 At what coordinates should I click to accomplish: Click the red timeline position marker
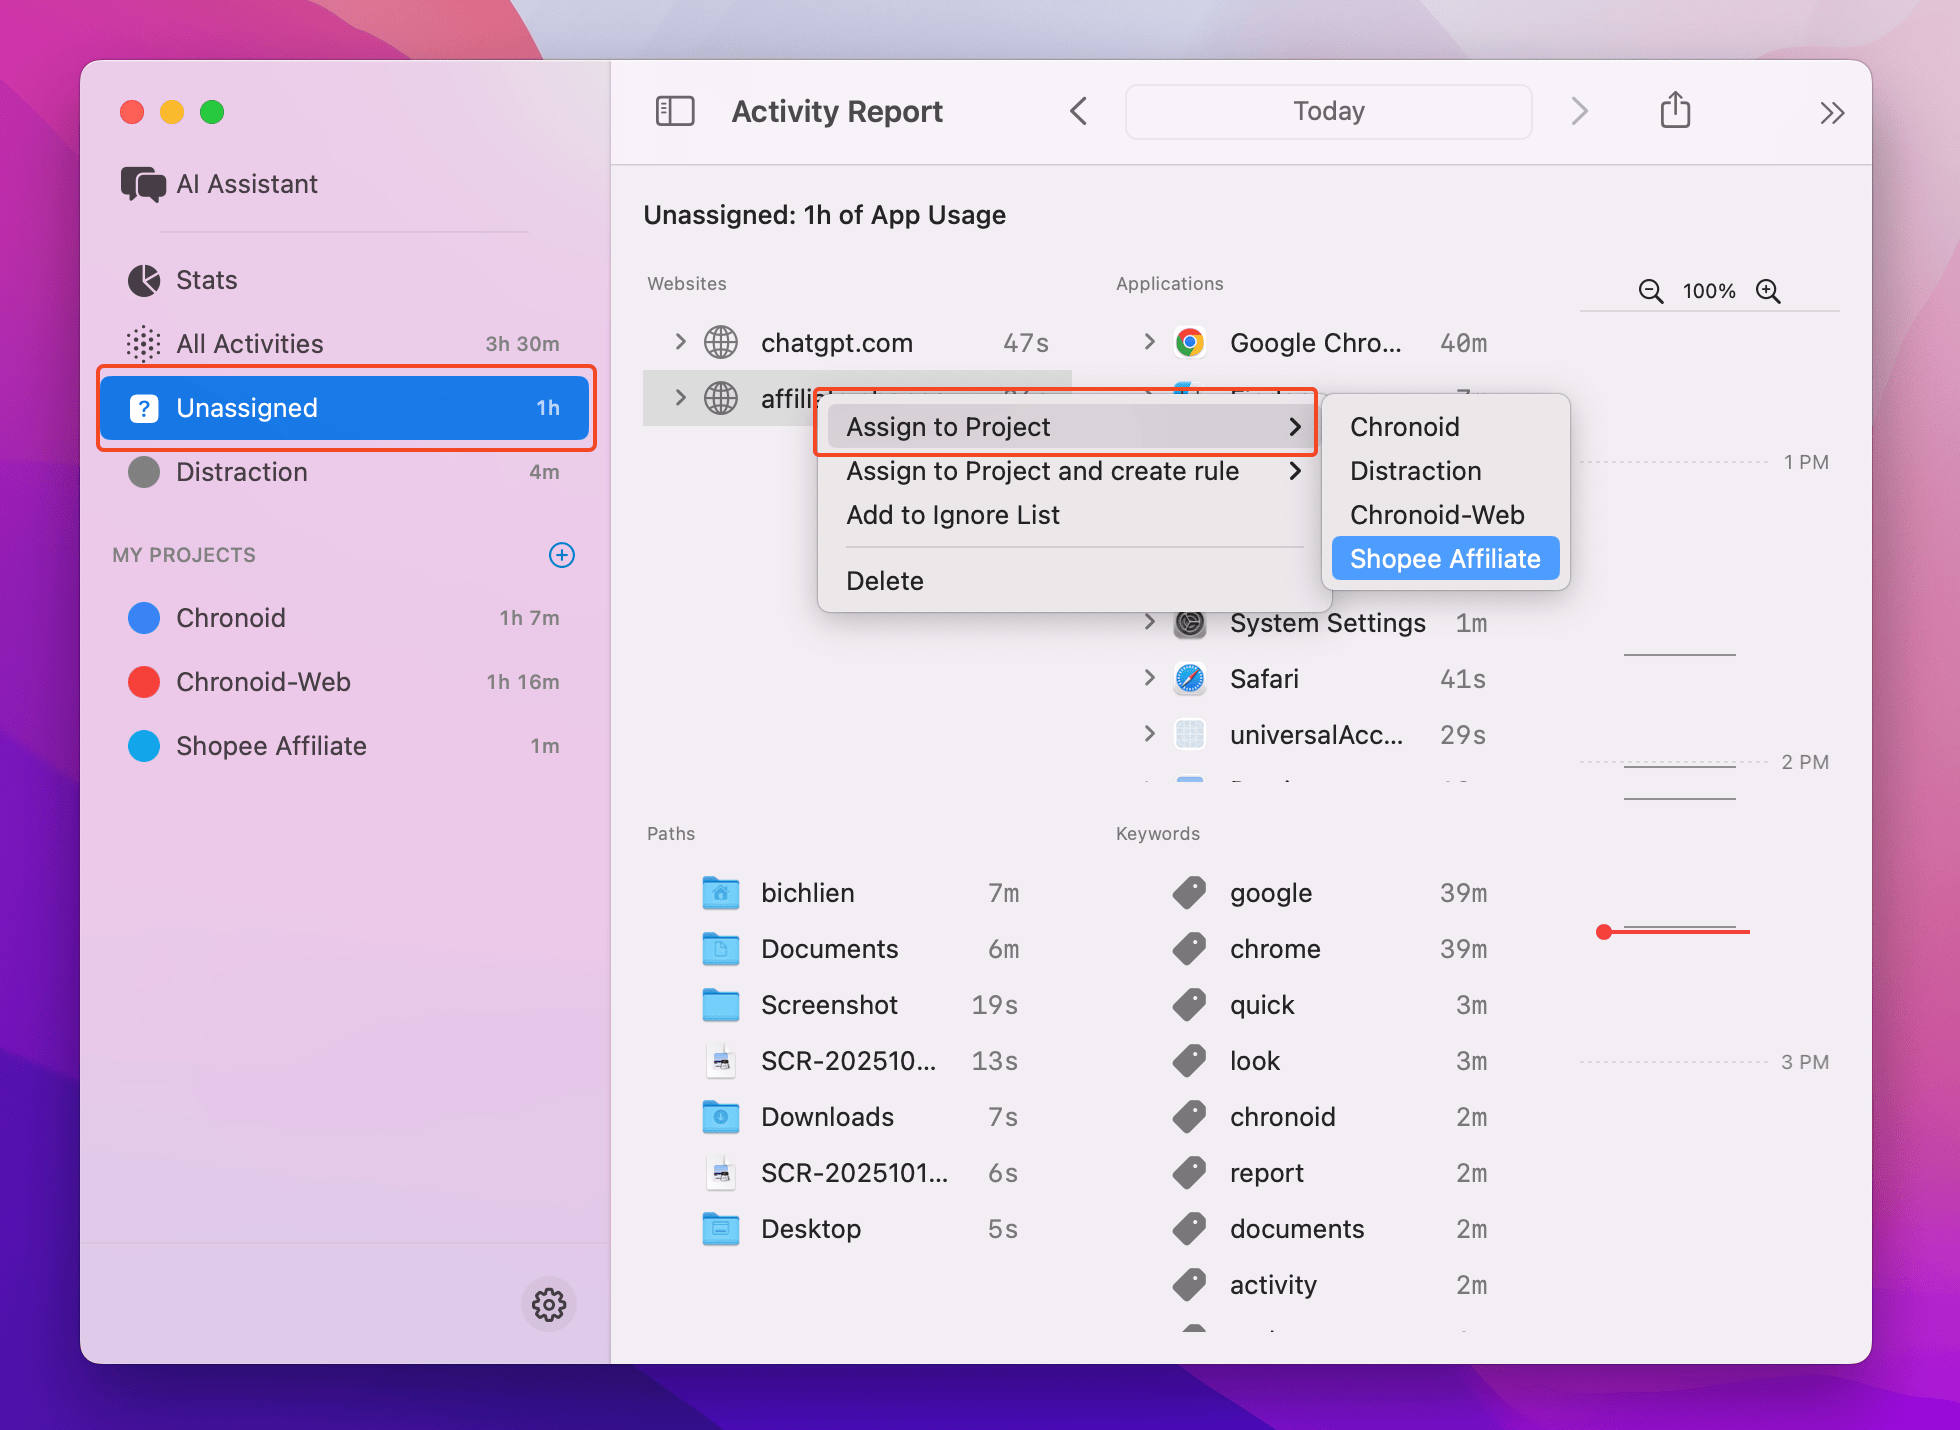(x=1605, y=932)
